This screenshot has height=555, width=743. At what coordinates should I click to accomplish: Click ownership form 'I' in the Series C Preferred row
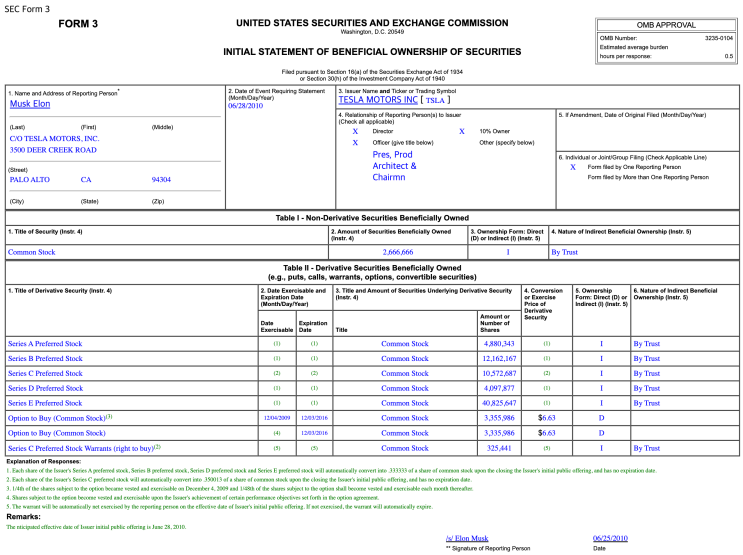pyautogui.click(x=601, y=373)
